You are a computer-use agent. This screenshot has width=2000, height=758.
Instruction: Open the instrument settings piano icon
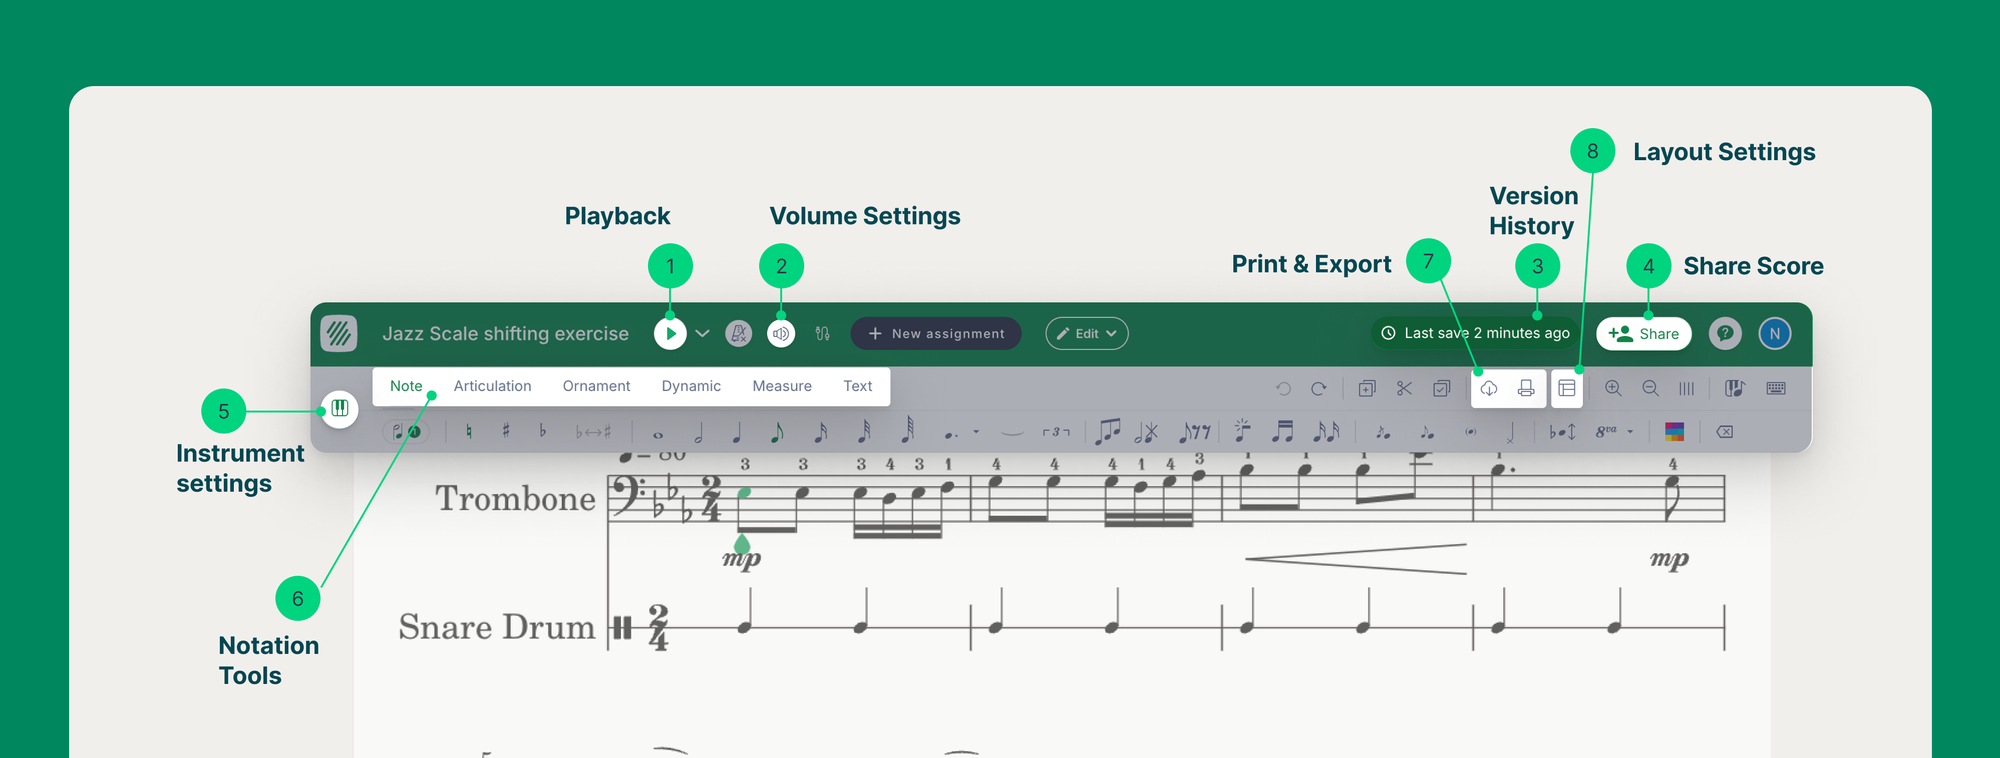340,409
